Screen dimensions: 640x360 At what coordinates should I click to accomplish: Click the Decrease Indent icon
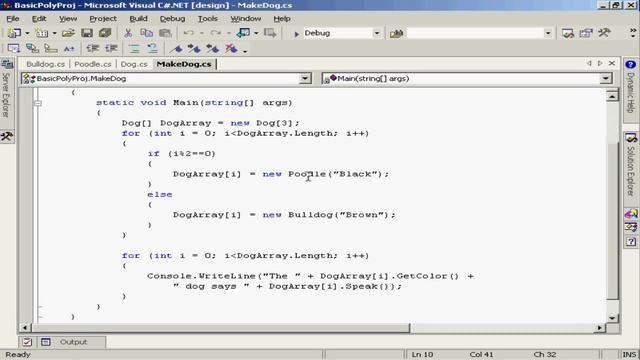click(93, 49)
